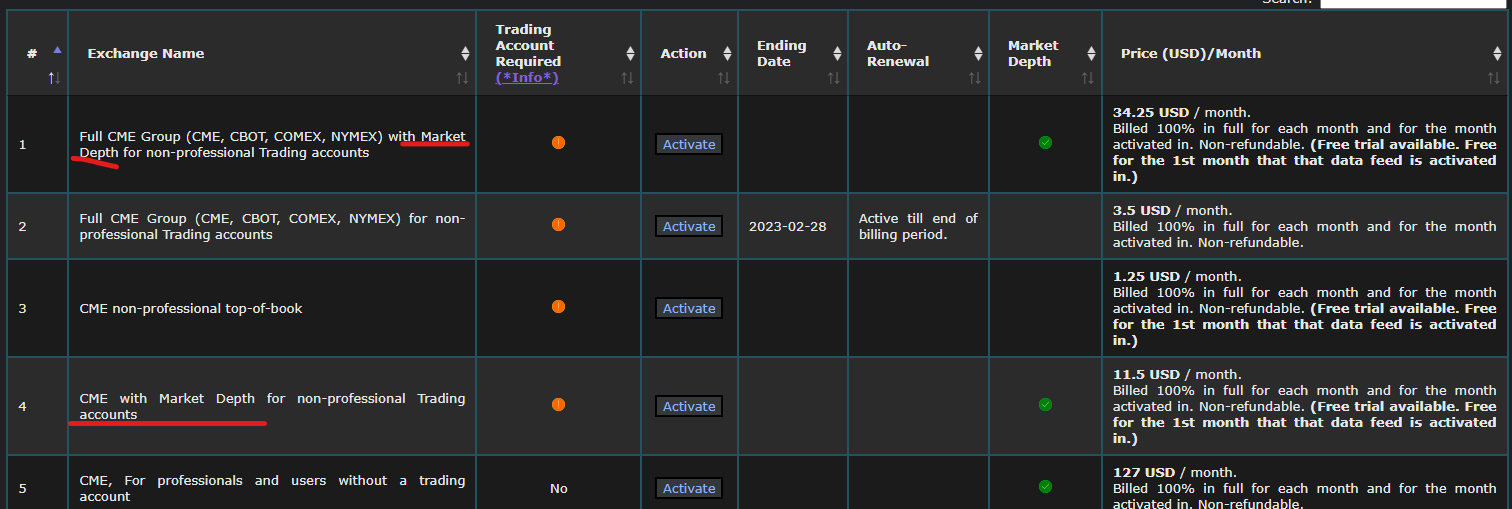The width and height of the screenshot is (1512, 509).
Task: Open the (*Info*) link in header
Action: pyautogui.click(x=527, y=77)
